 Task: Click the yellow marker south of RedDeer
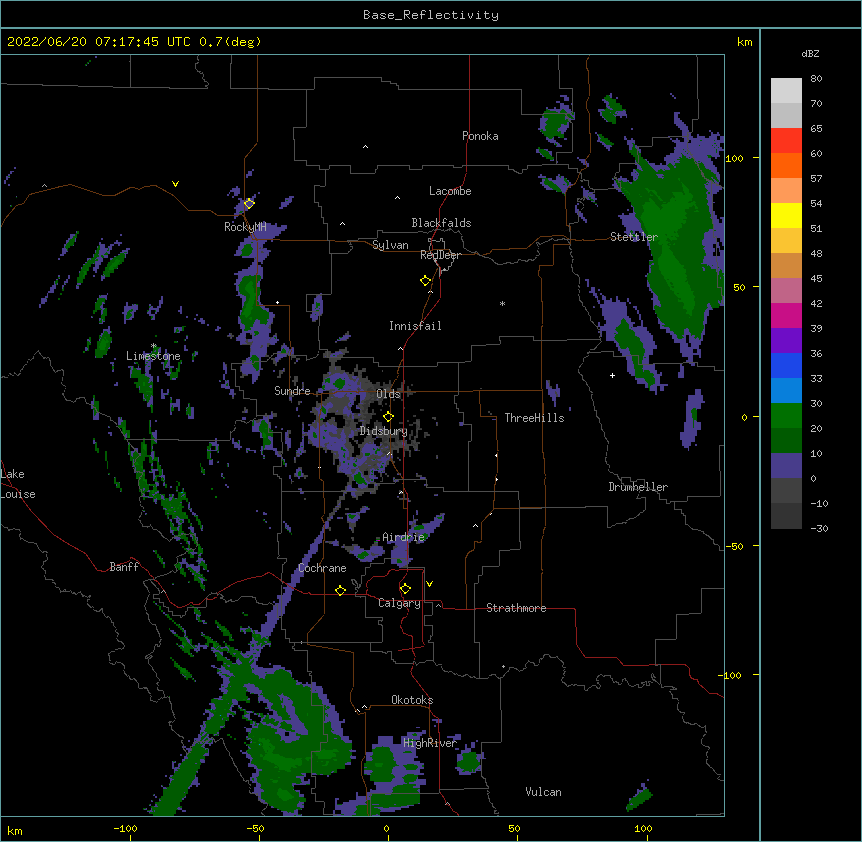tap(425, 281)
